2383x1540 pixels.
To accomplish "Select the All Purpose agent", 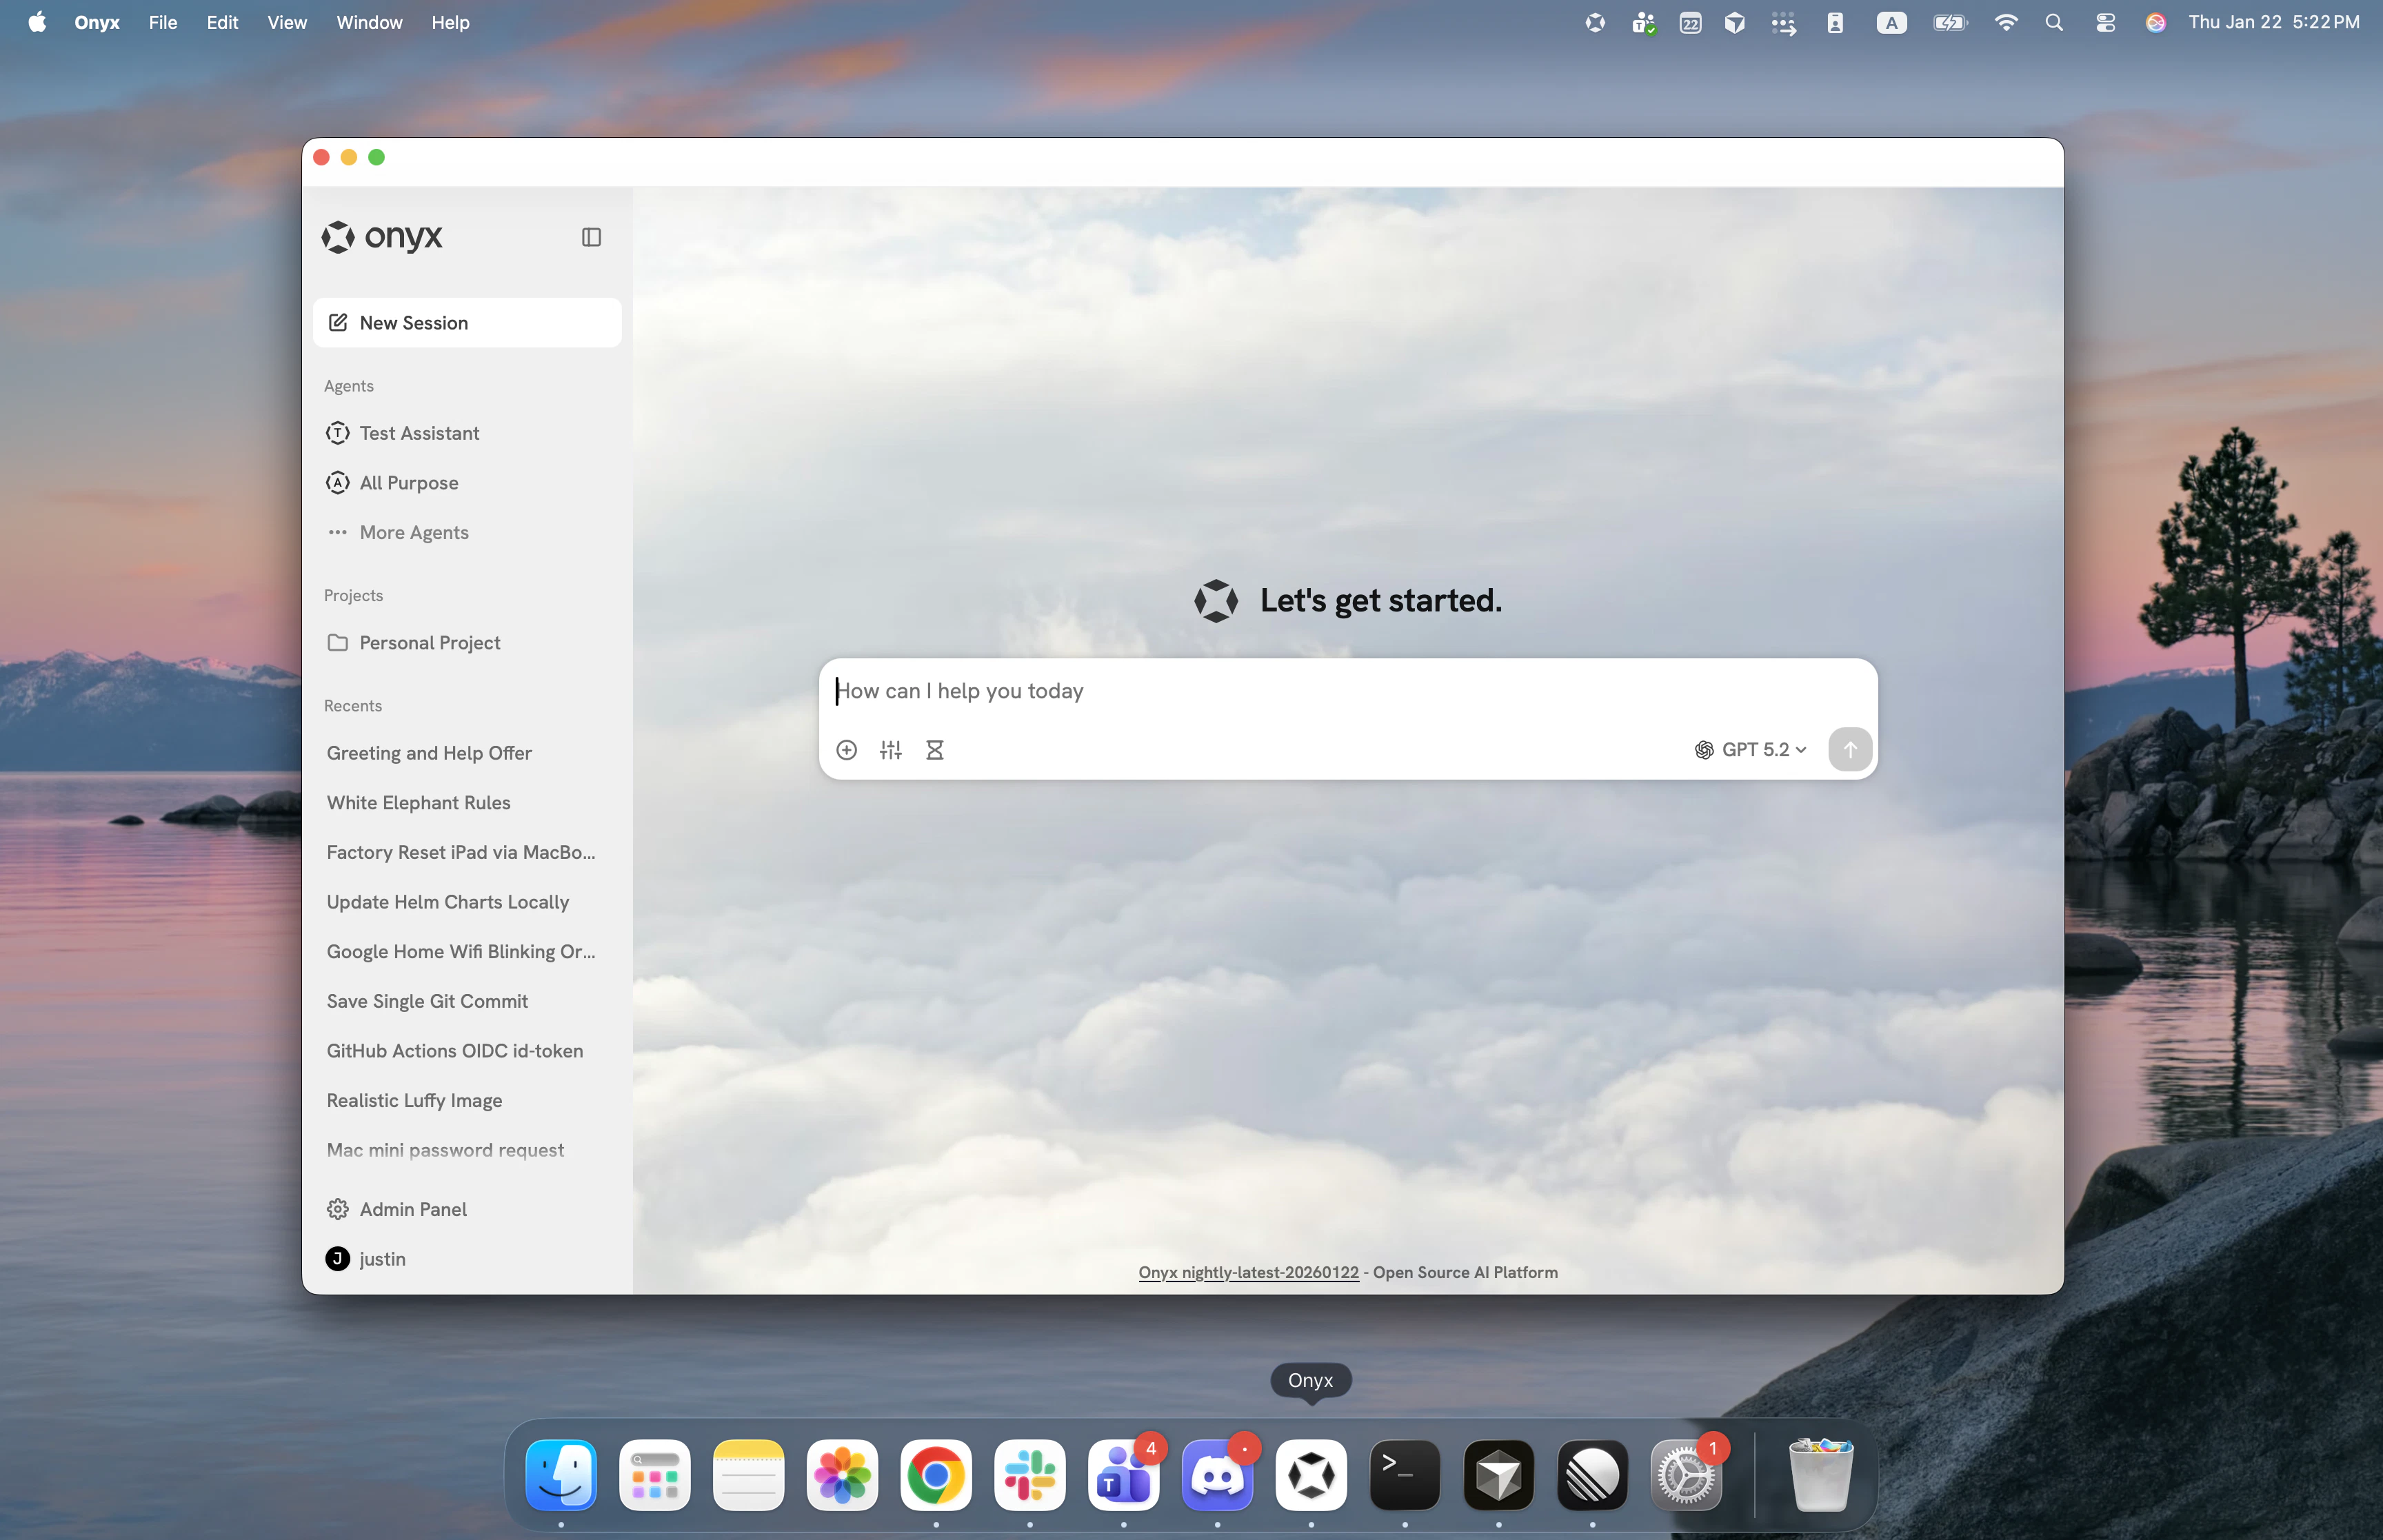I will tap(407, 482).
